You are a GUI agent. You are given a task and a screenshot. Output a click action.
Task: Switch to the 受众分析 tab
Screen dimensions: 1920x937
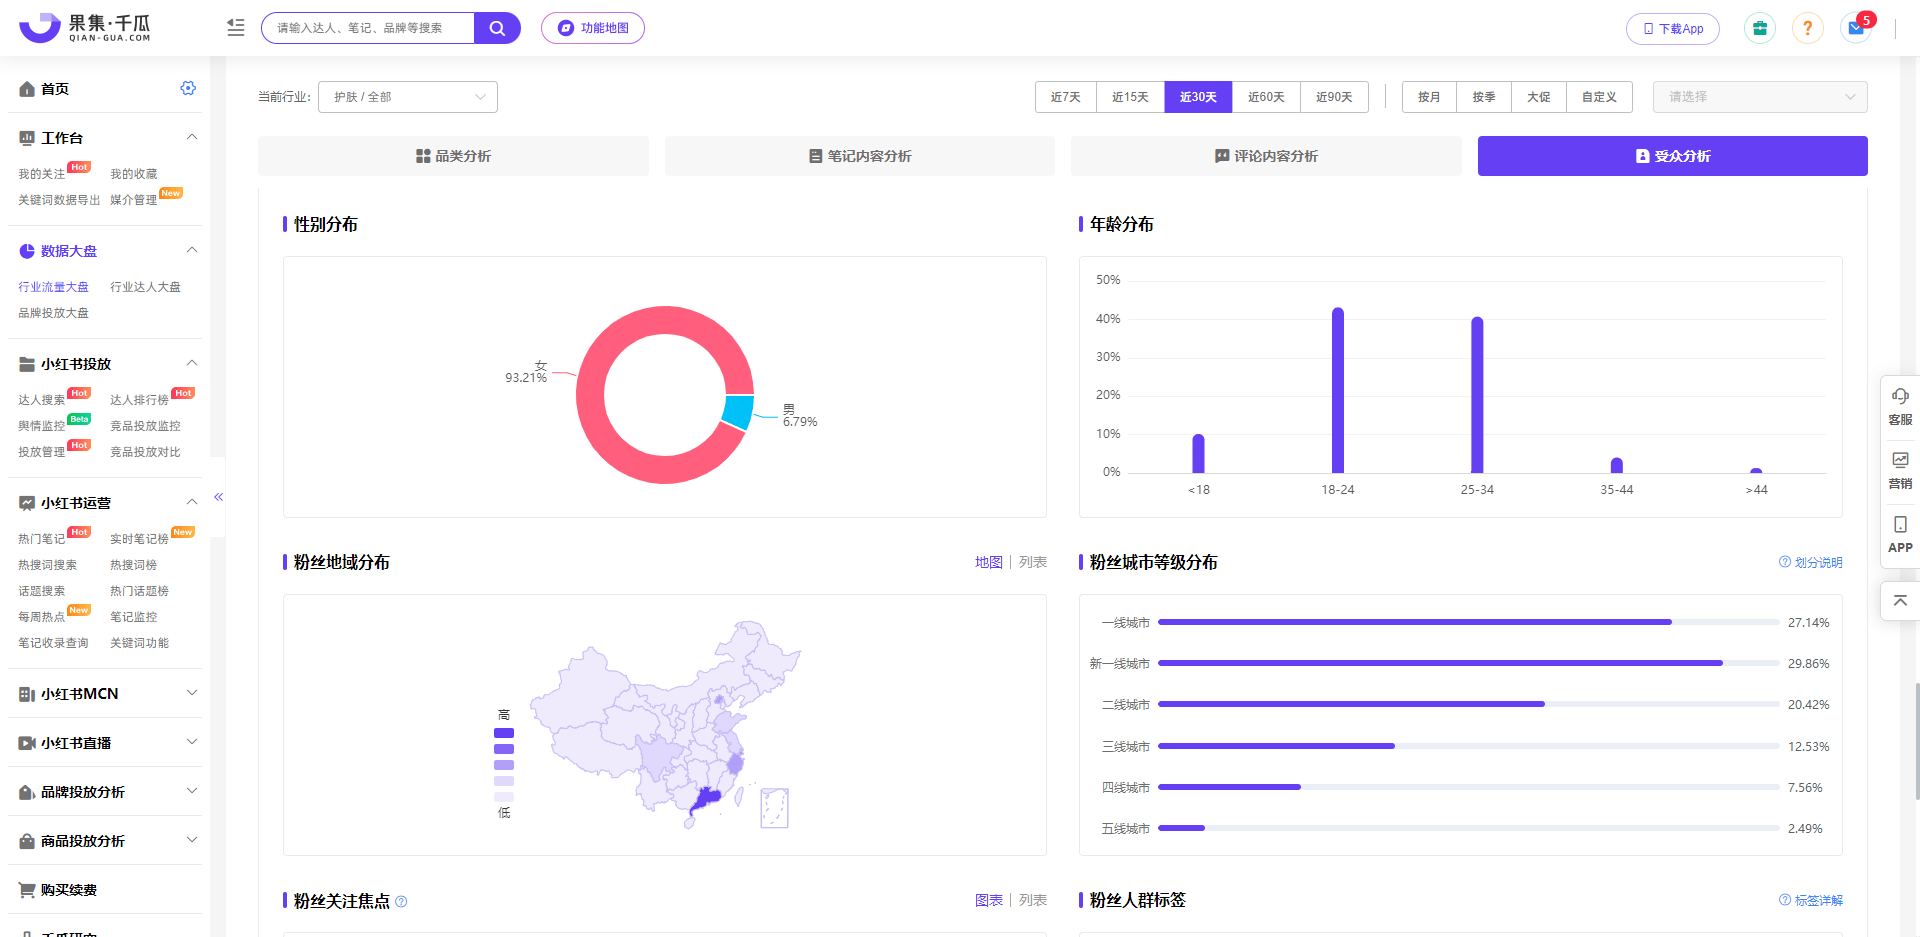pyautogui.click(x=1673, y=156)
